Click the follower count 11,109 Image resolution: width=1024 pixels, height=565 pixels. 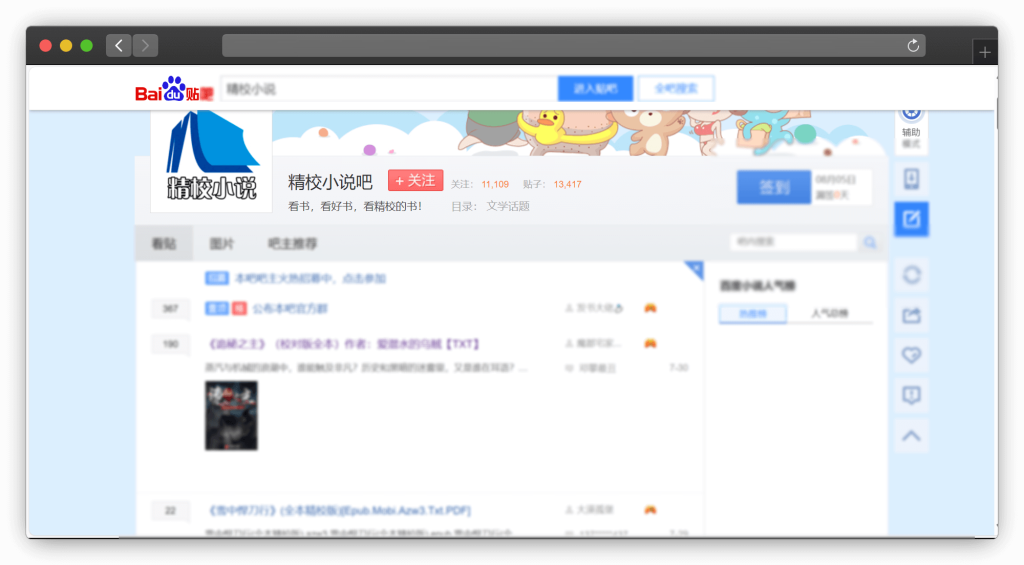point(495,184)
